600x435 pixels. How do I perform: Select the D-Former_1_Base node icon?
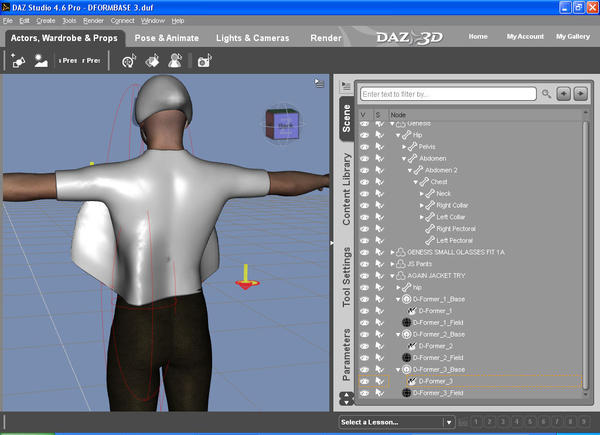(406, 299)
